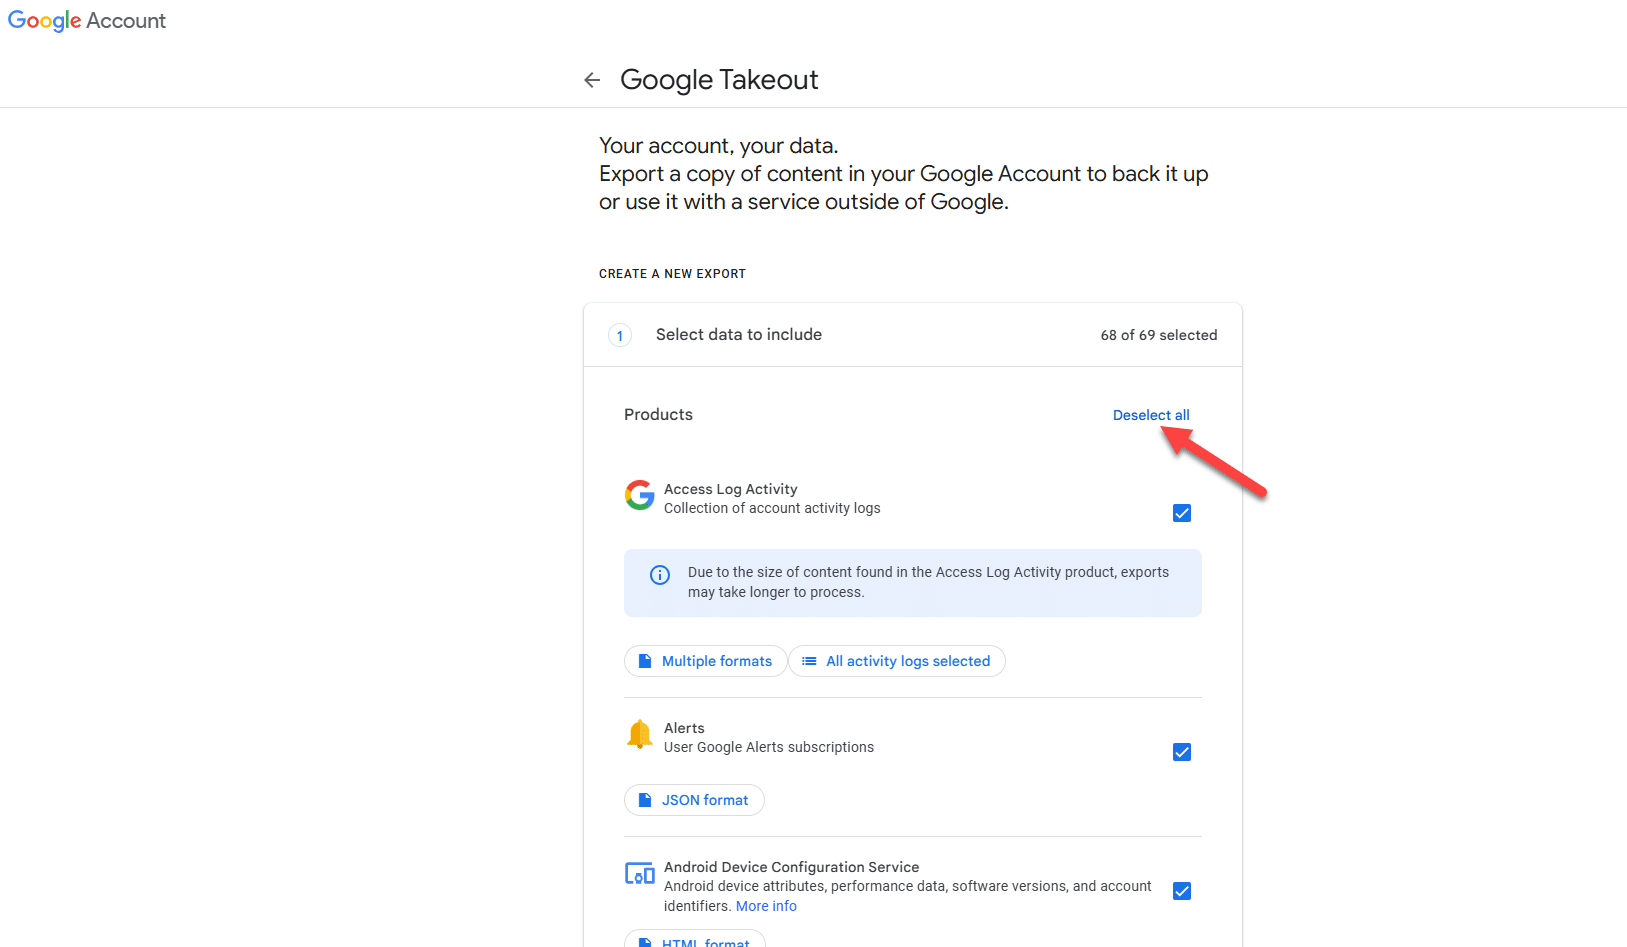The height and width of the screenshot is (947, 1627).
Task: Open the Multiple formats button
Action: tap(705, 661)
